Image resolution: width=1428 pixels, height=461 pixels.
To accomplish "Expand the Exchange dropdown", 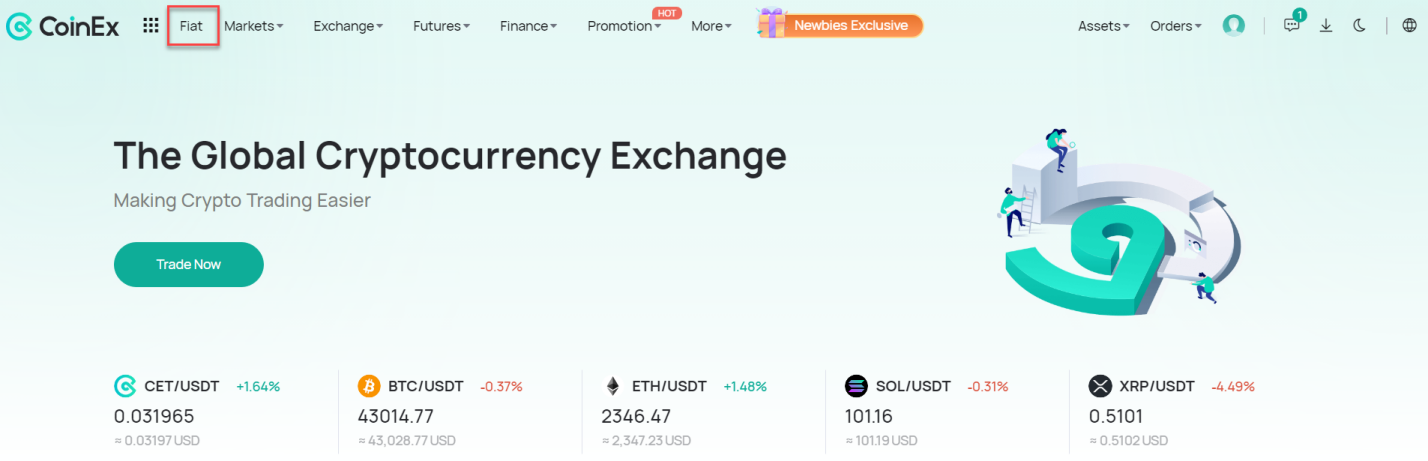I will (x=348, y=26).
